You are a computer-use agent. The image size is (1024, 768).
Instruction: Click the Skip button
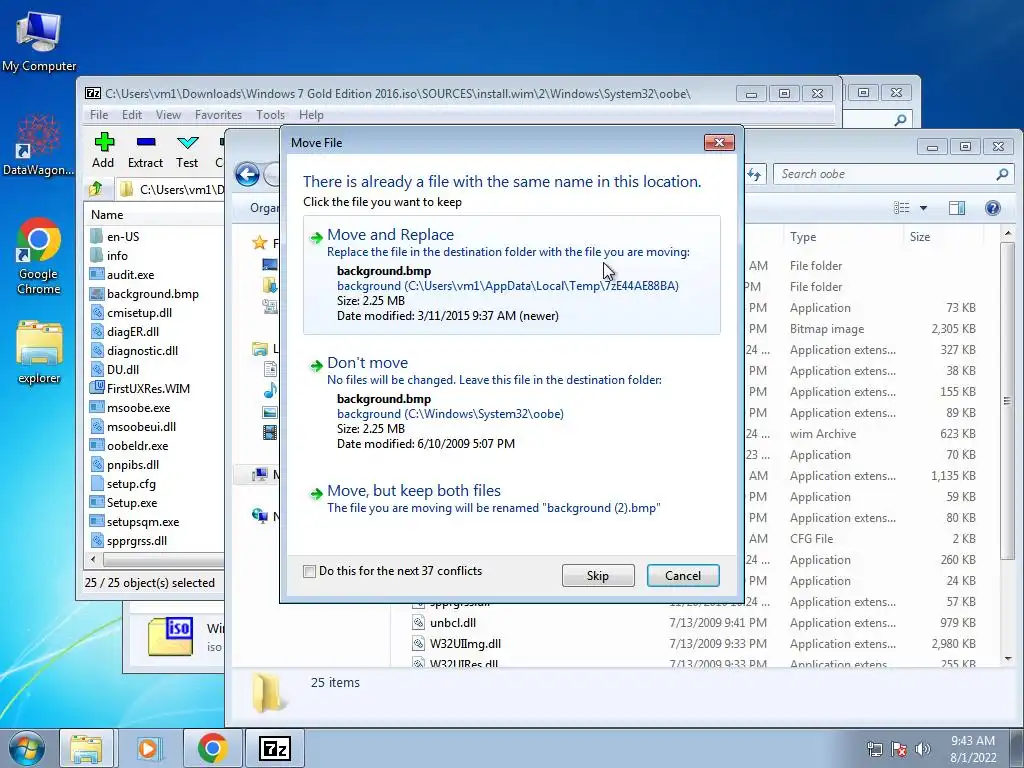tap(598, 575)
